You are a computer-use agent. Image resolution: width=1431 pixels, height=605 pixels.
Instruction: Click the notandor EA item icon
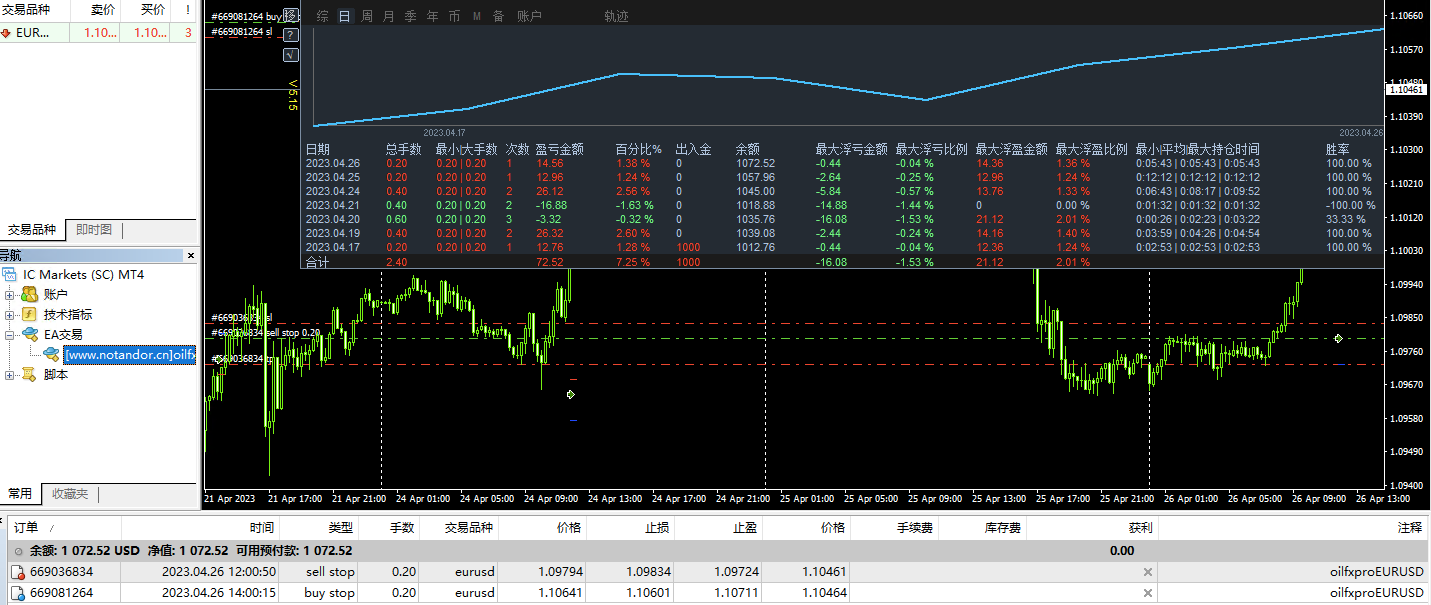50,354
